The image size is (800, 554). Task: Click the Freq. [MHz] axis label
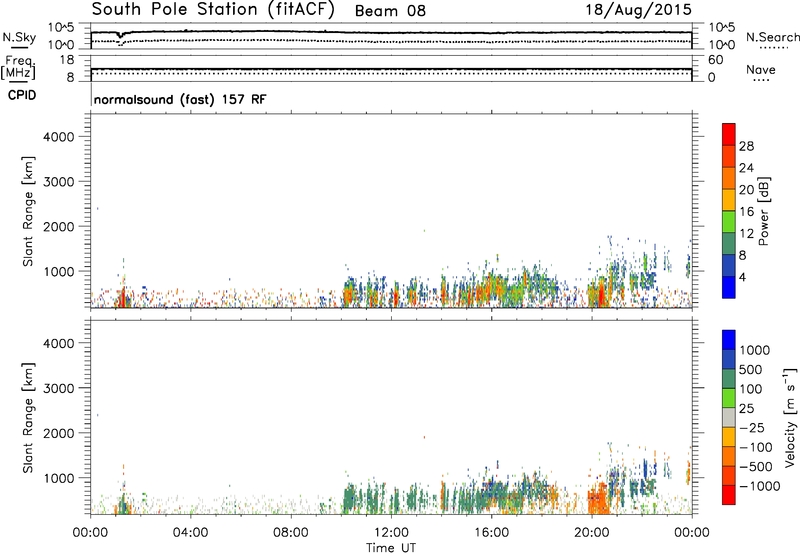pyautogui.click(x=18, y=67)
